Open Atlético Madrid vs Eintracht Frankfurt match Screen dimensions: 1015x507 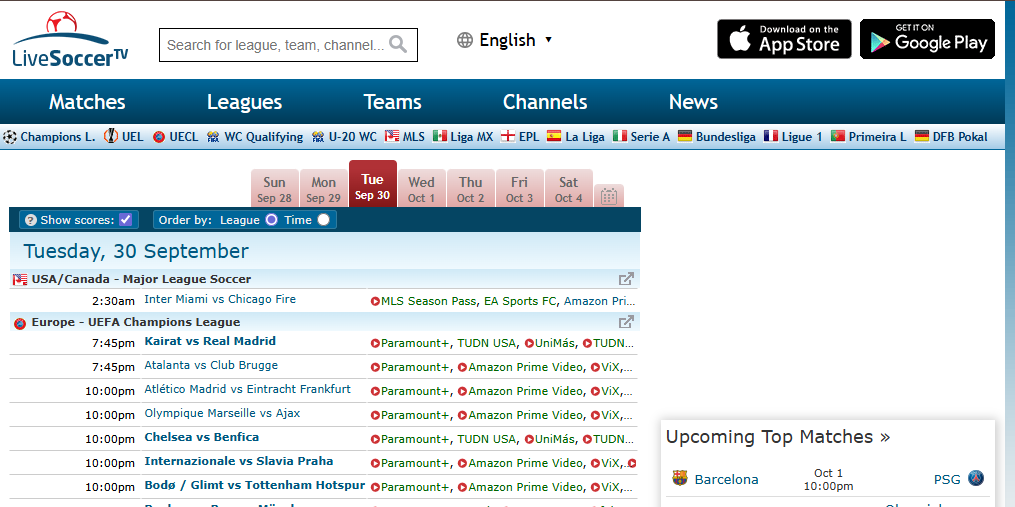(x=247, y=389)
